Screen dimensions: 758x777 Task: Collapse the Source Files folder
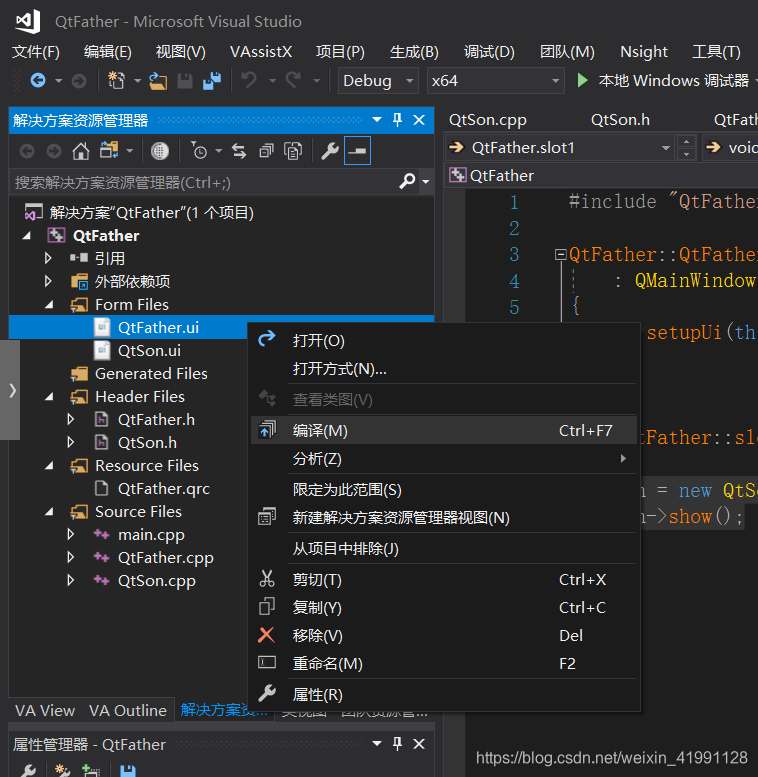tap(49, 512)
